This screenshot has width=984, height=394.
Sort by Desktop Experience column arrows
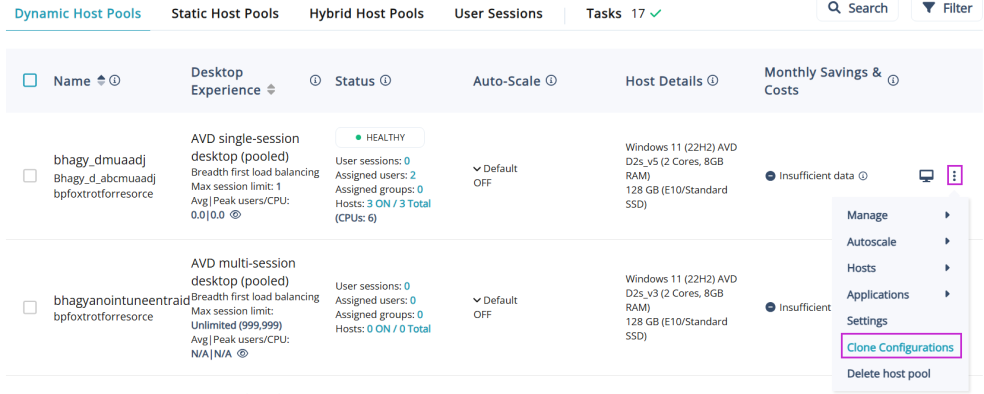(x=271, y=90)
